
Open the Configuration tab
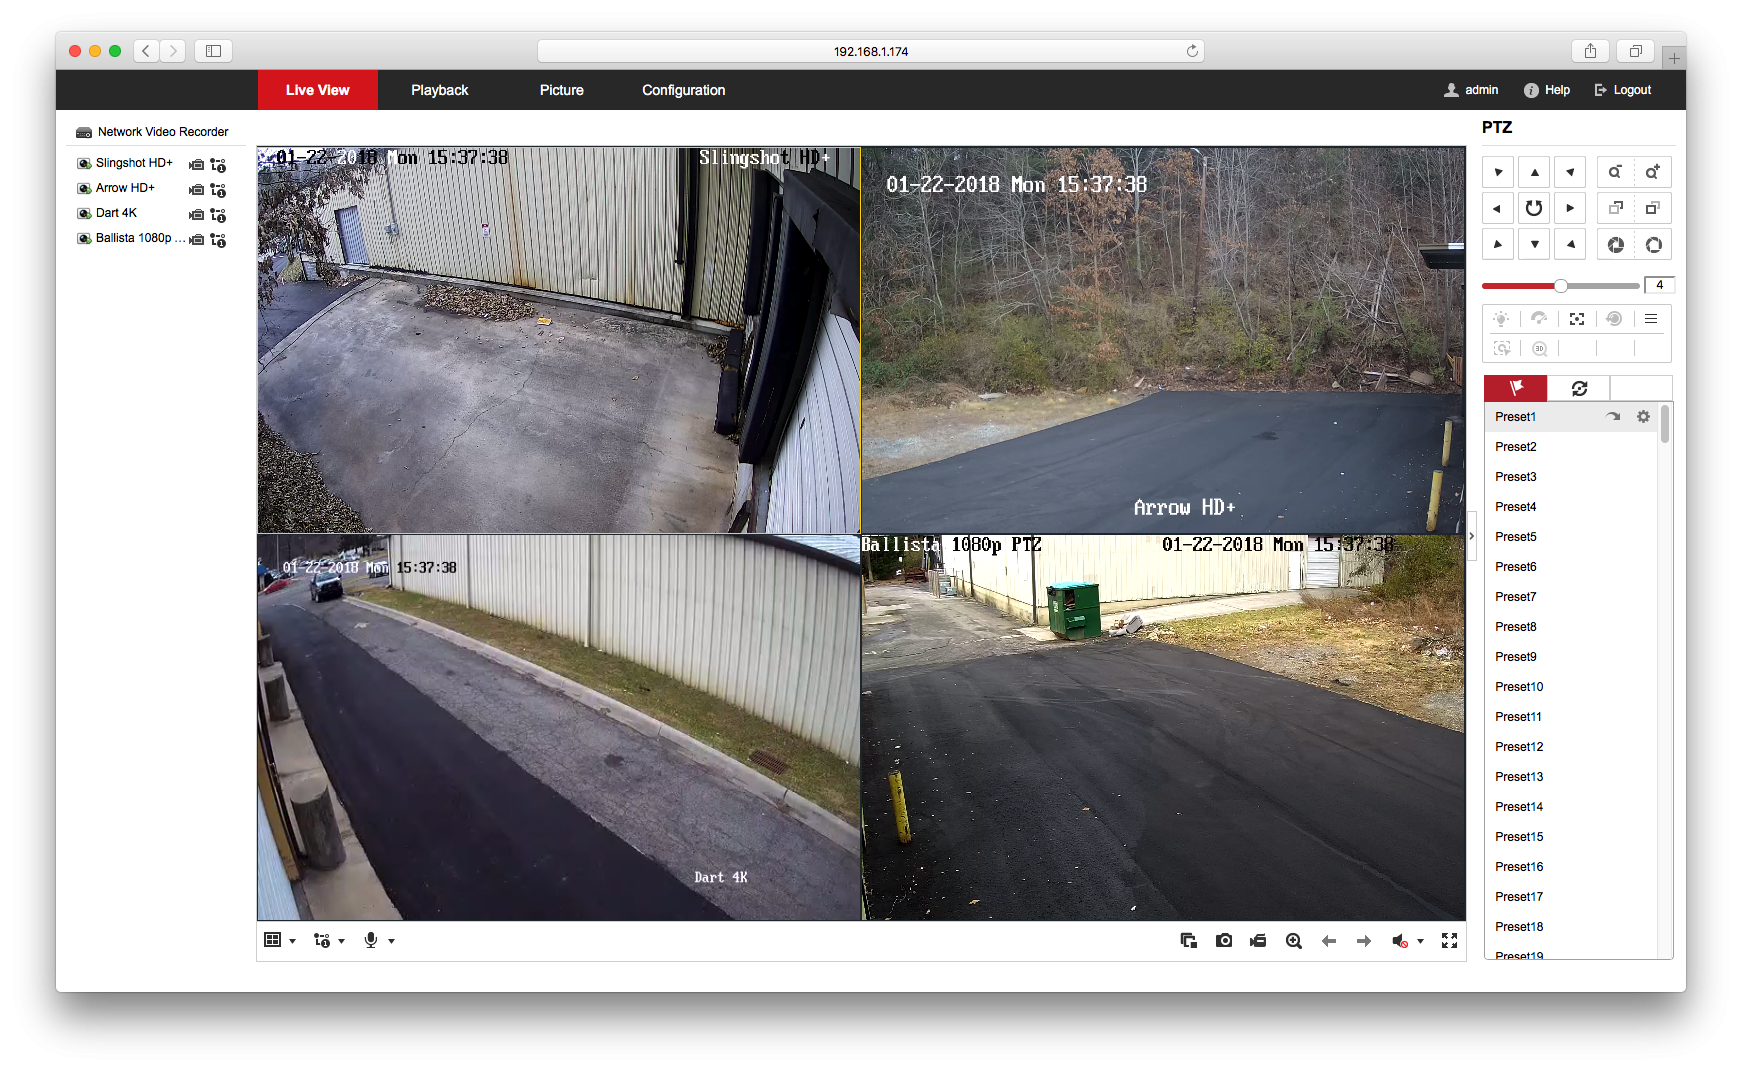click(x=683, y=90)
